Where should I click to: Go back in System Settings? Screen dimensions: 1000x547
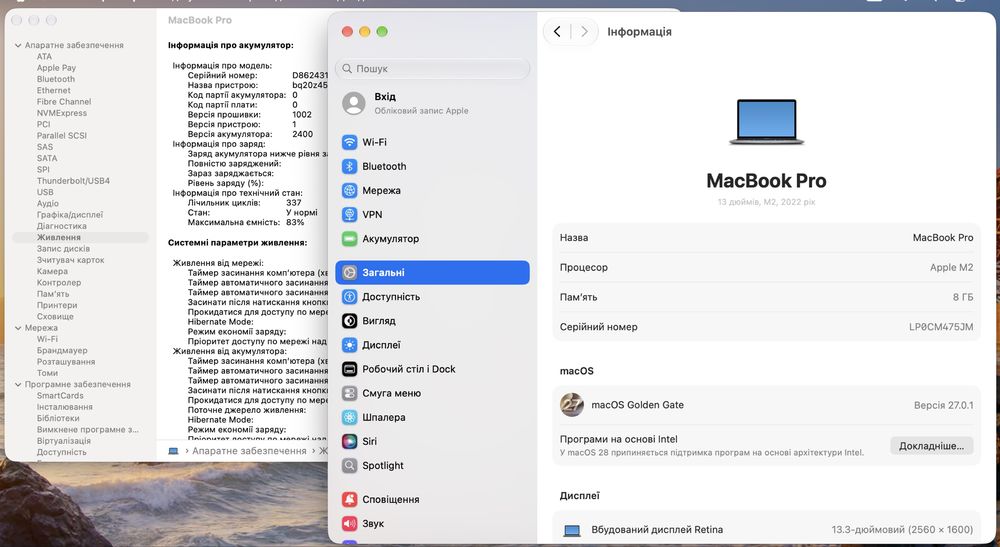(557, 32)
